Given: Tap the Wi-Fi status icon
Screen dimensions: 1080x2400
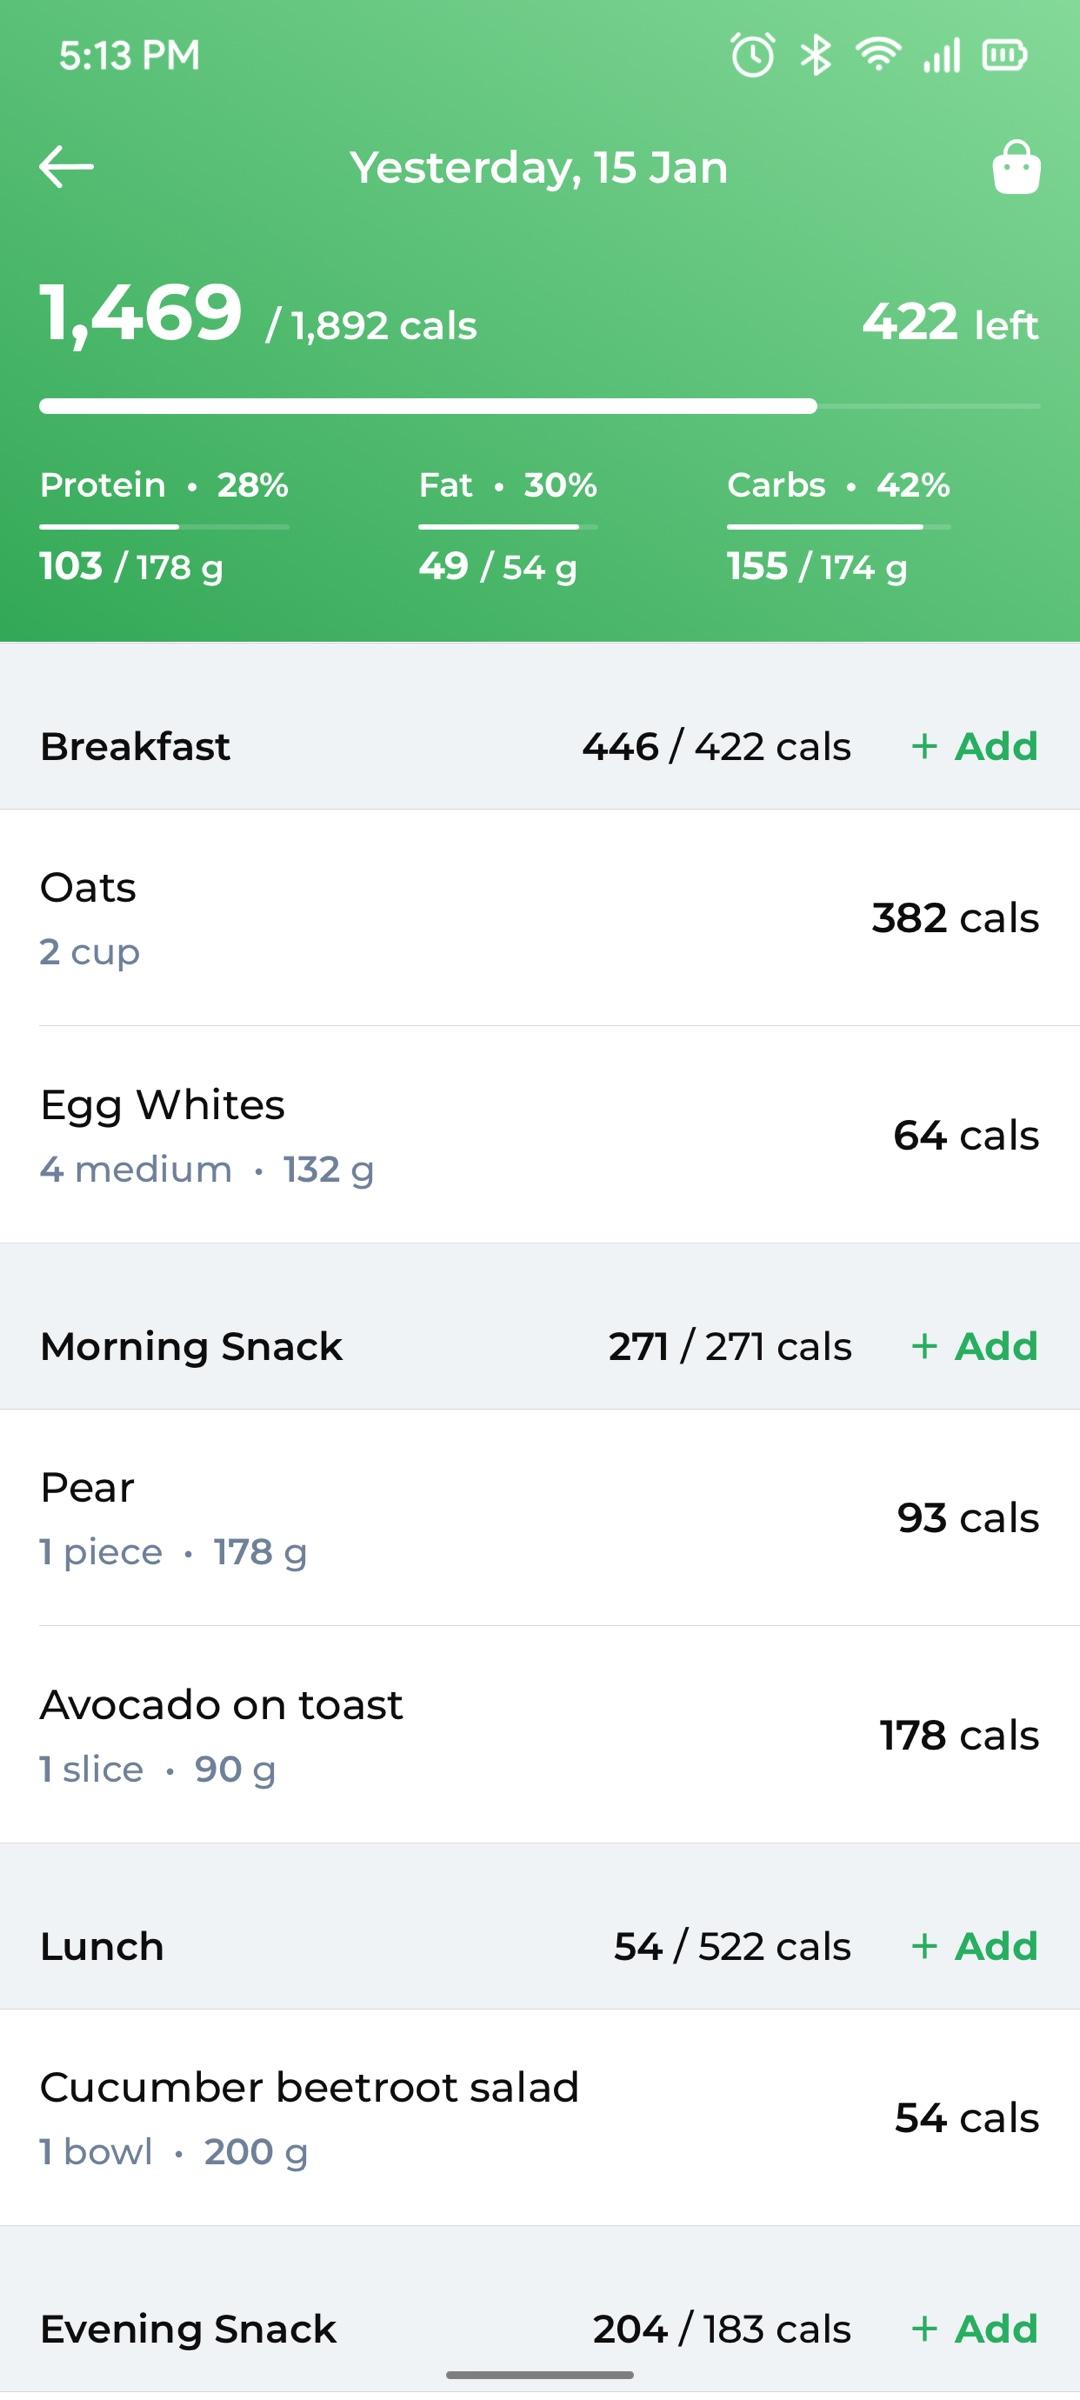Looking at the screenshot, I should [878, 54].
